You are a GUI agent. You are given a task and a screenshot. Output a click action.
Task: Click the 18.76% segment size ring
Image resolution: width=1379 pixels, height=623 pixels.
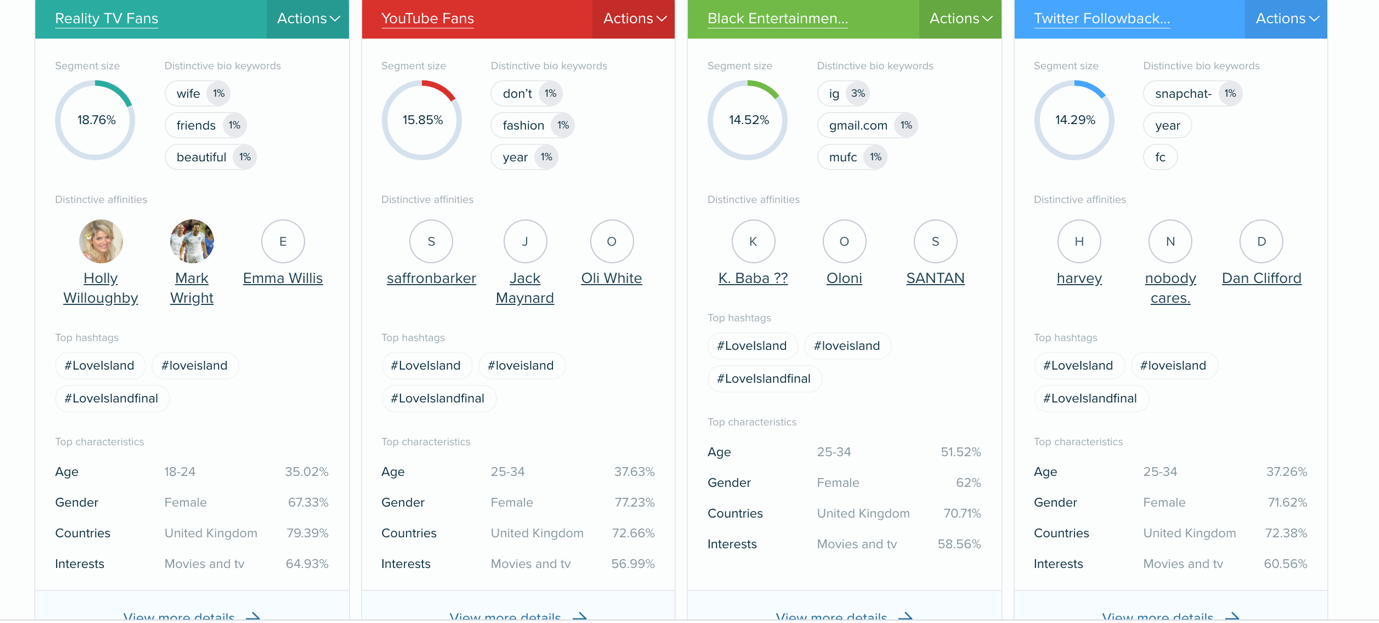pos(95,120)
